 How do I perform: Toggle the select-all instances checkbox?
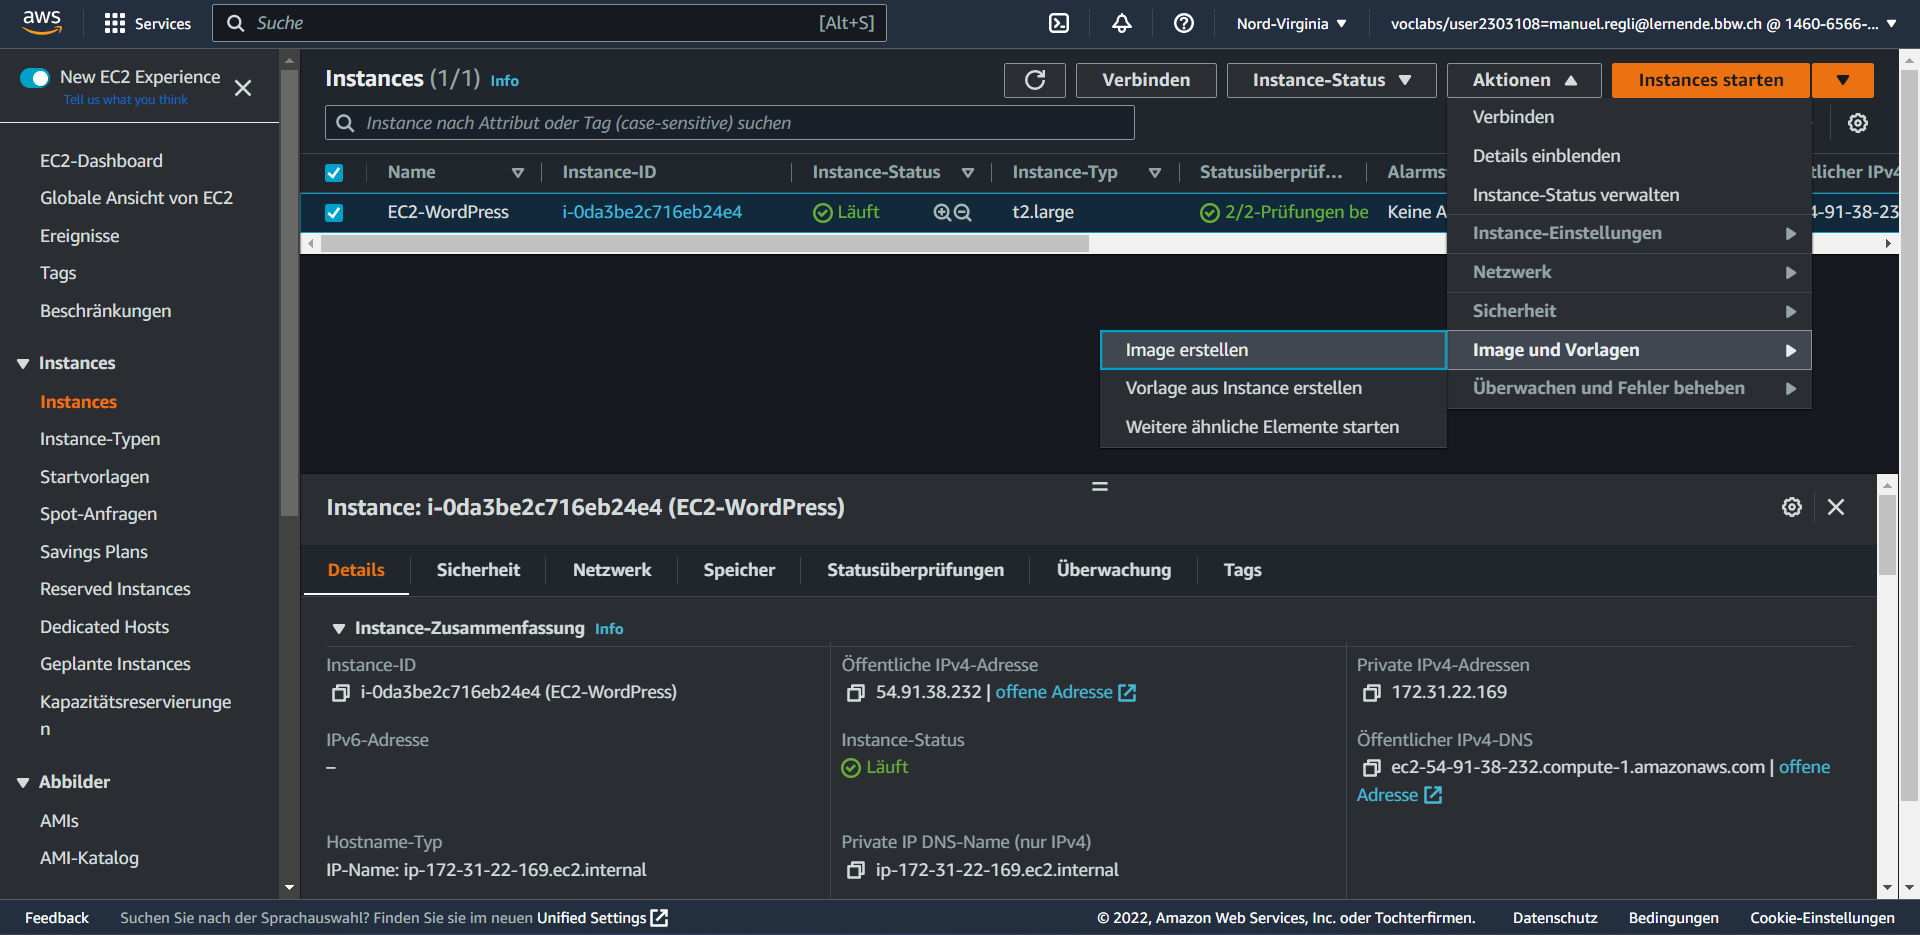click(334, 173)
